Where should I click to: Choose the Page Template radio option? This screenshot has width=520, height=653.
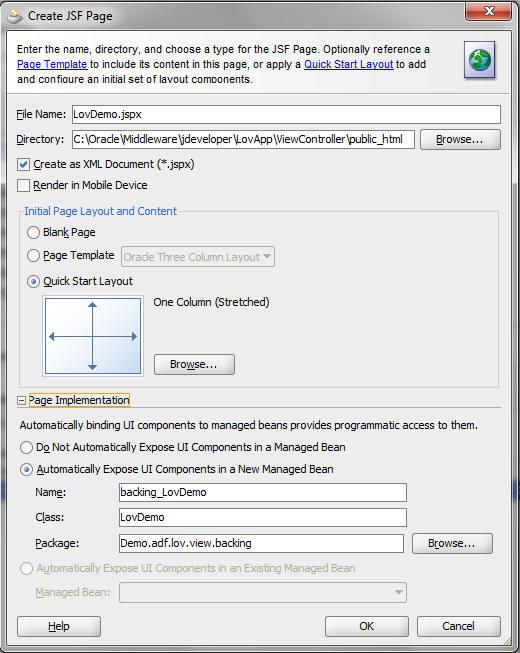point(33,255)
